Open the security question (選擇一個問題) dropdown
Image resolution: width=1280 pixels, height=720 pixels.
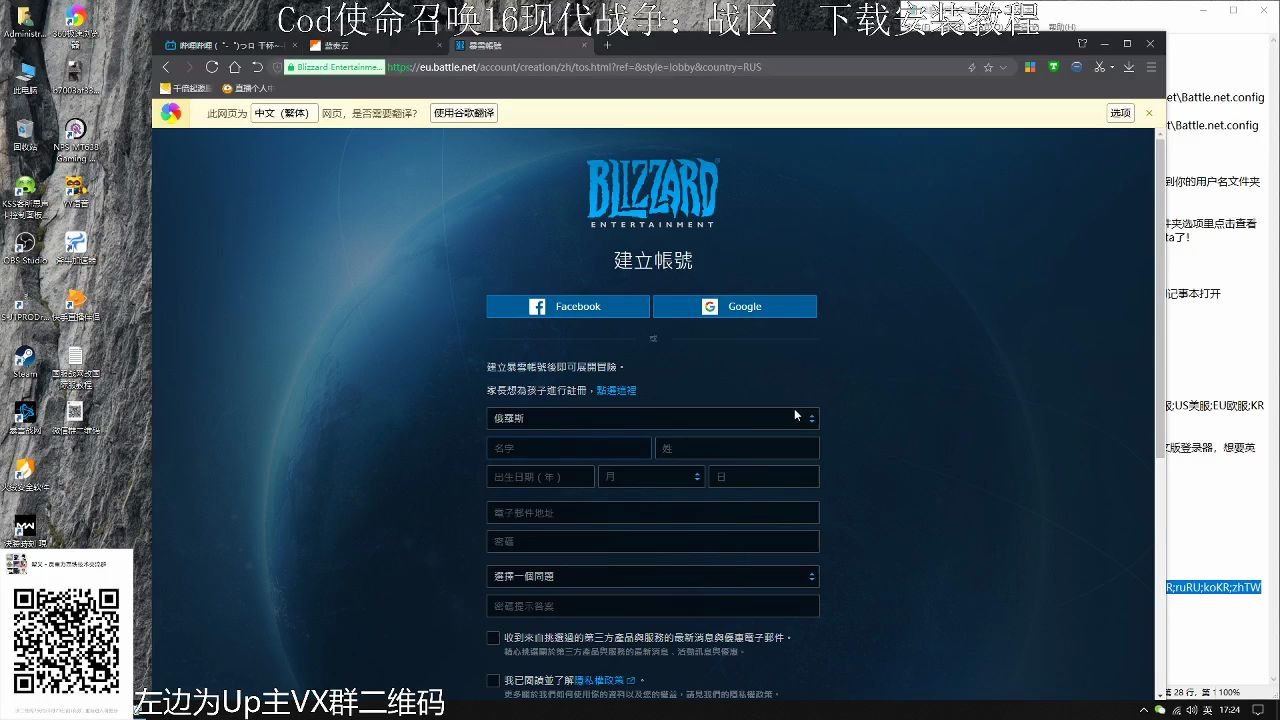click(653, 576)
